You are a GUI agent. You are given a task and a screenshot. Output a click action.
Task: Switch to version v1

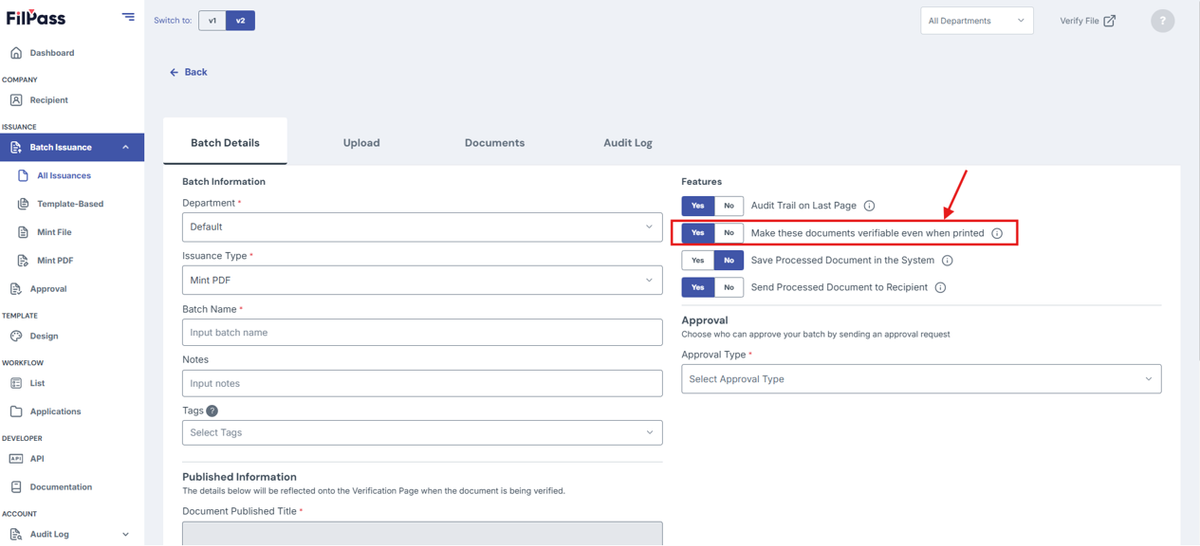212,20
